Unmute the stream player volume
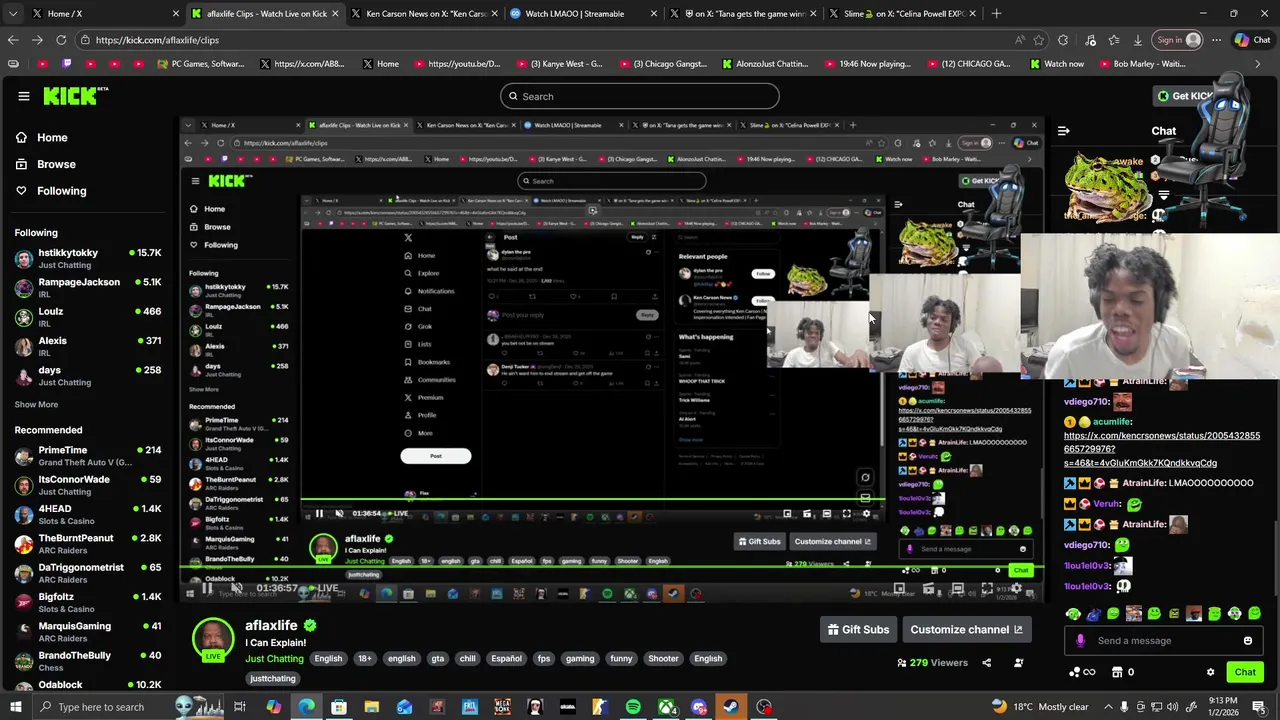Viewport: 1280px width, 720px height. click(x=237, y=588)
